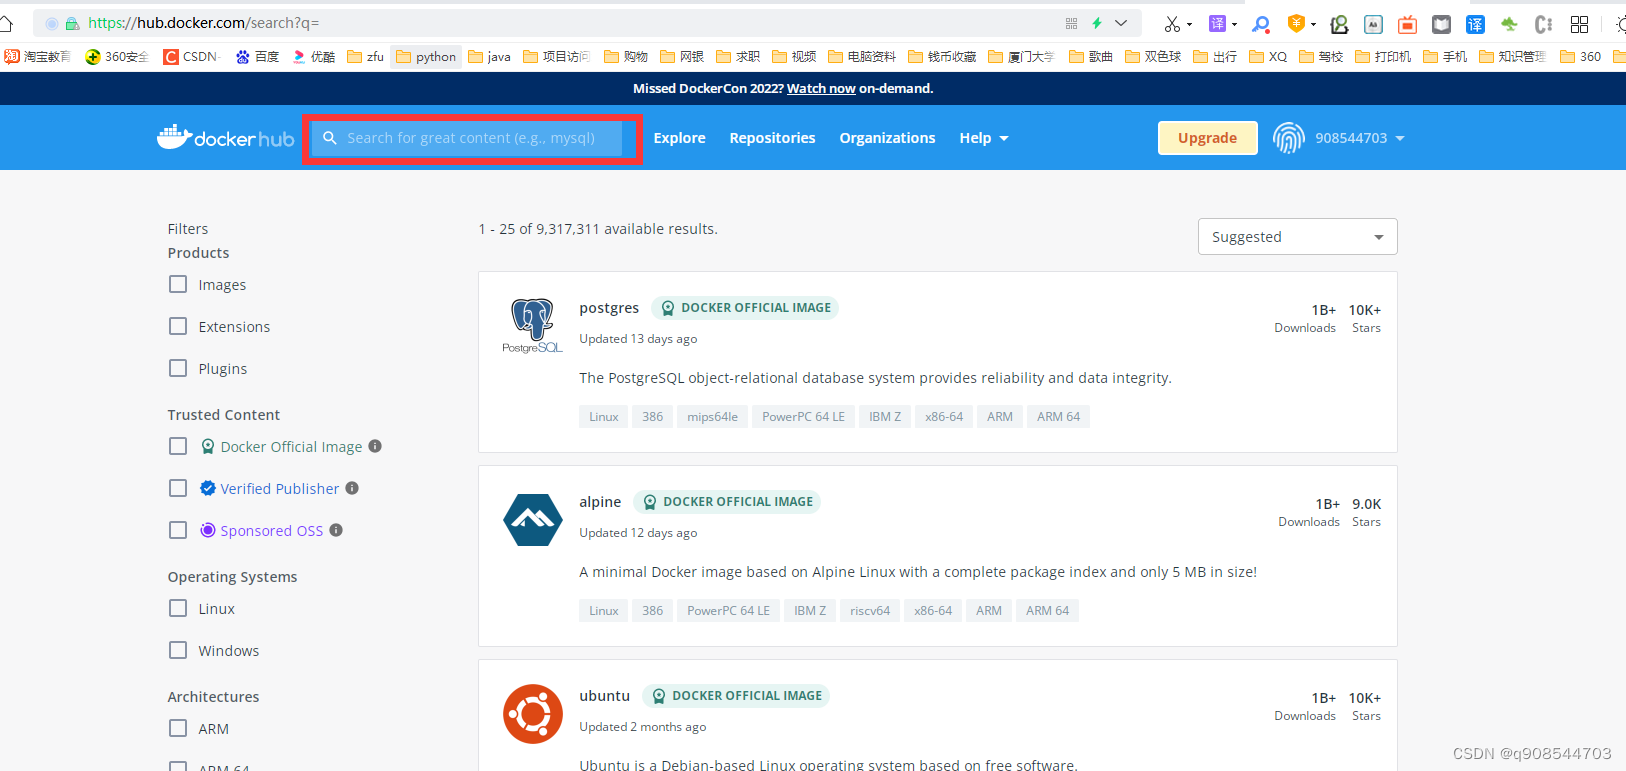Image resolution: width=1626 pixels, height=771 pixels.
Task: Click the info icon next to Docker Official Image
Action: pos(375,446)
